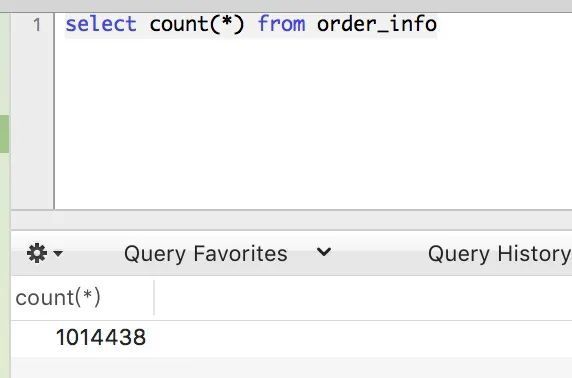Image resolution: width=572 pixels, height=378 pixels.
Task: Place cursor on the select keyword
Action: point(101,24)
